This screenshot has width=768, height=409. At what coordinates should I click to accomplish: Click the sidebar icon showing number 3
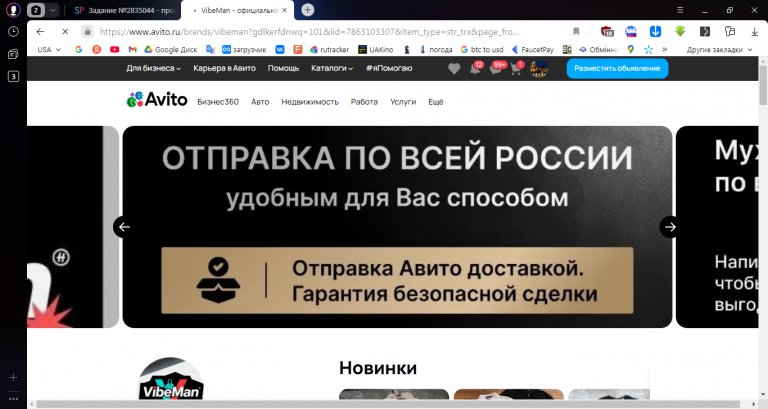[x=13, y=76]
